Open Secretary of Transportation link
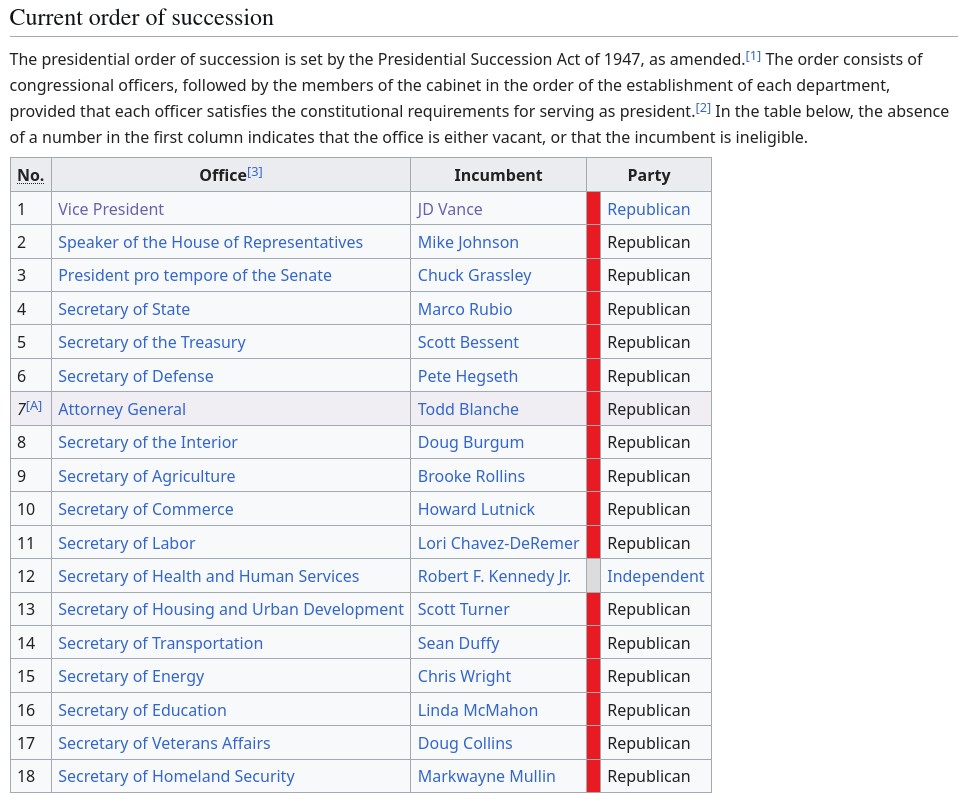 point(161,643)
